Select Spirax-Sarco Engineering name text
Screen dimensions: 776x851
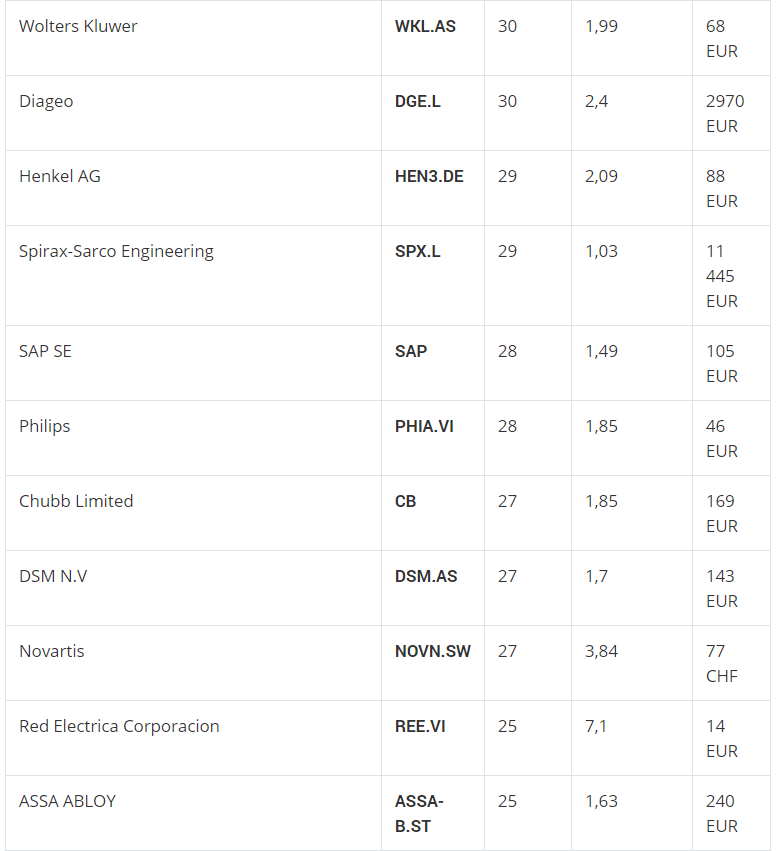tap(116, 251)
